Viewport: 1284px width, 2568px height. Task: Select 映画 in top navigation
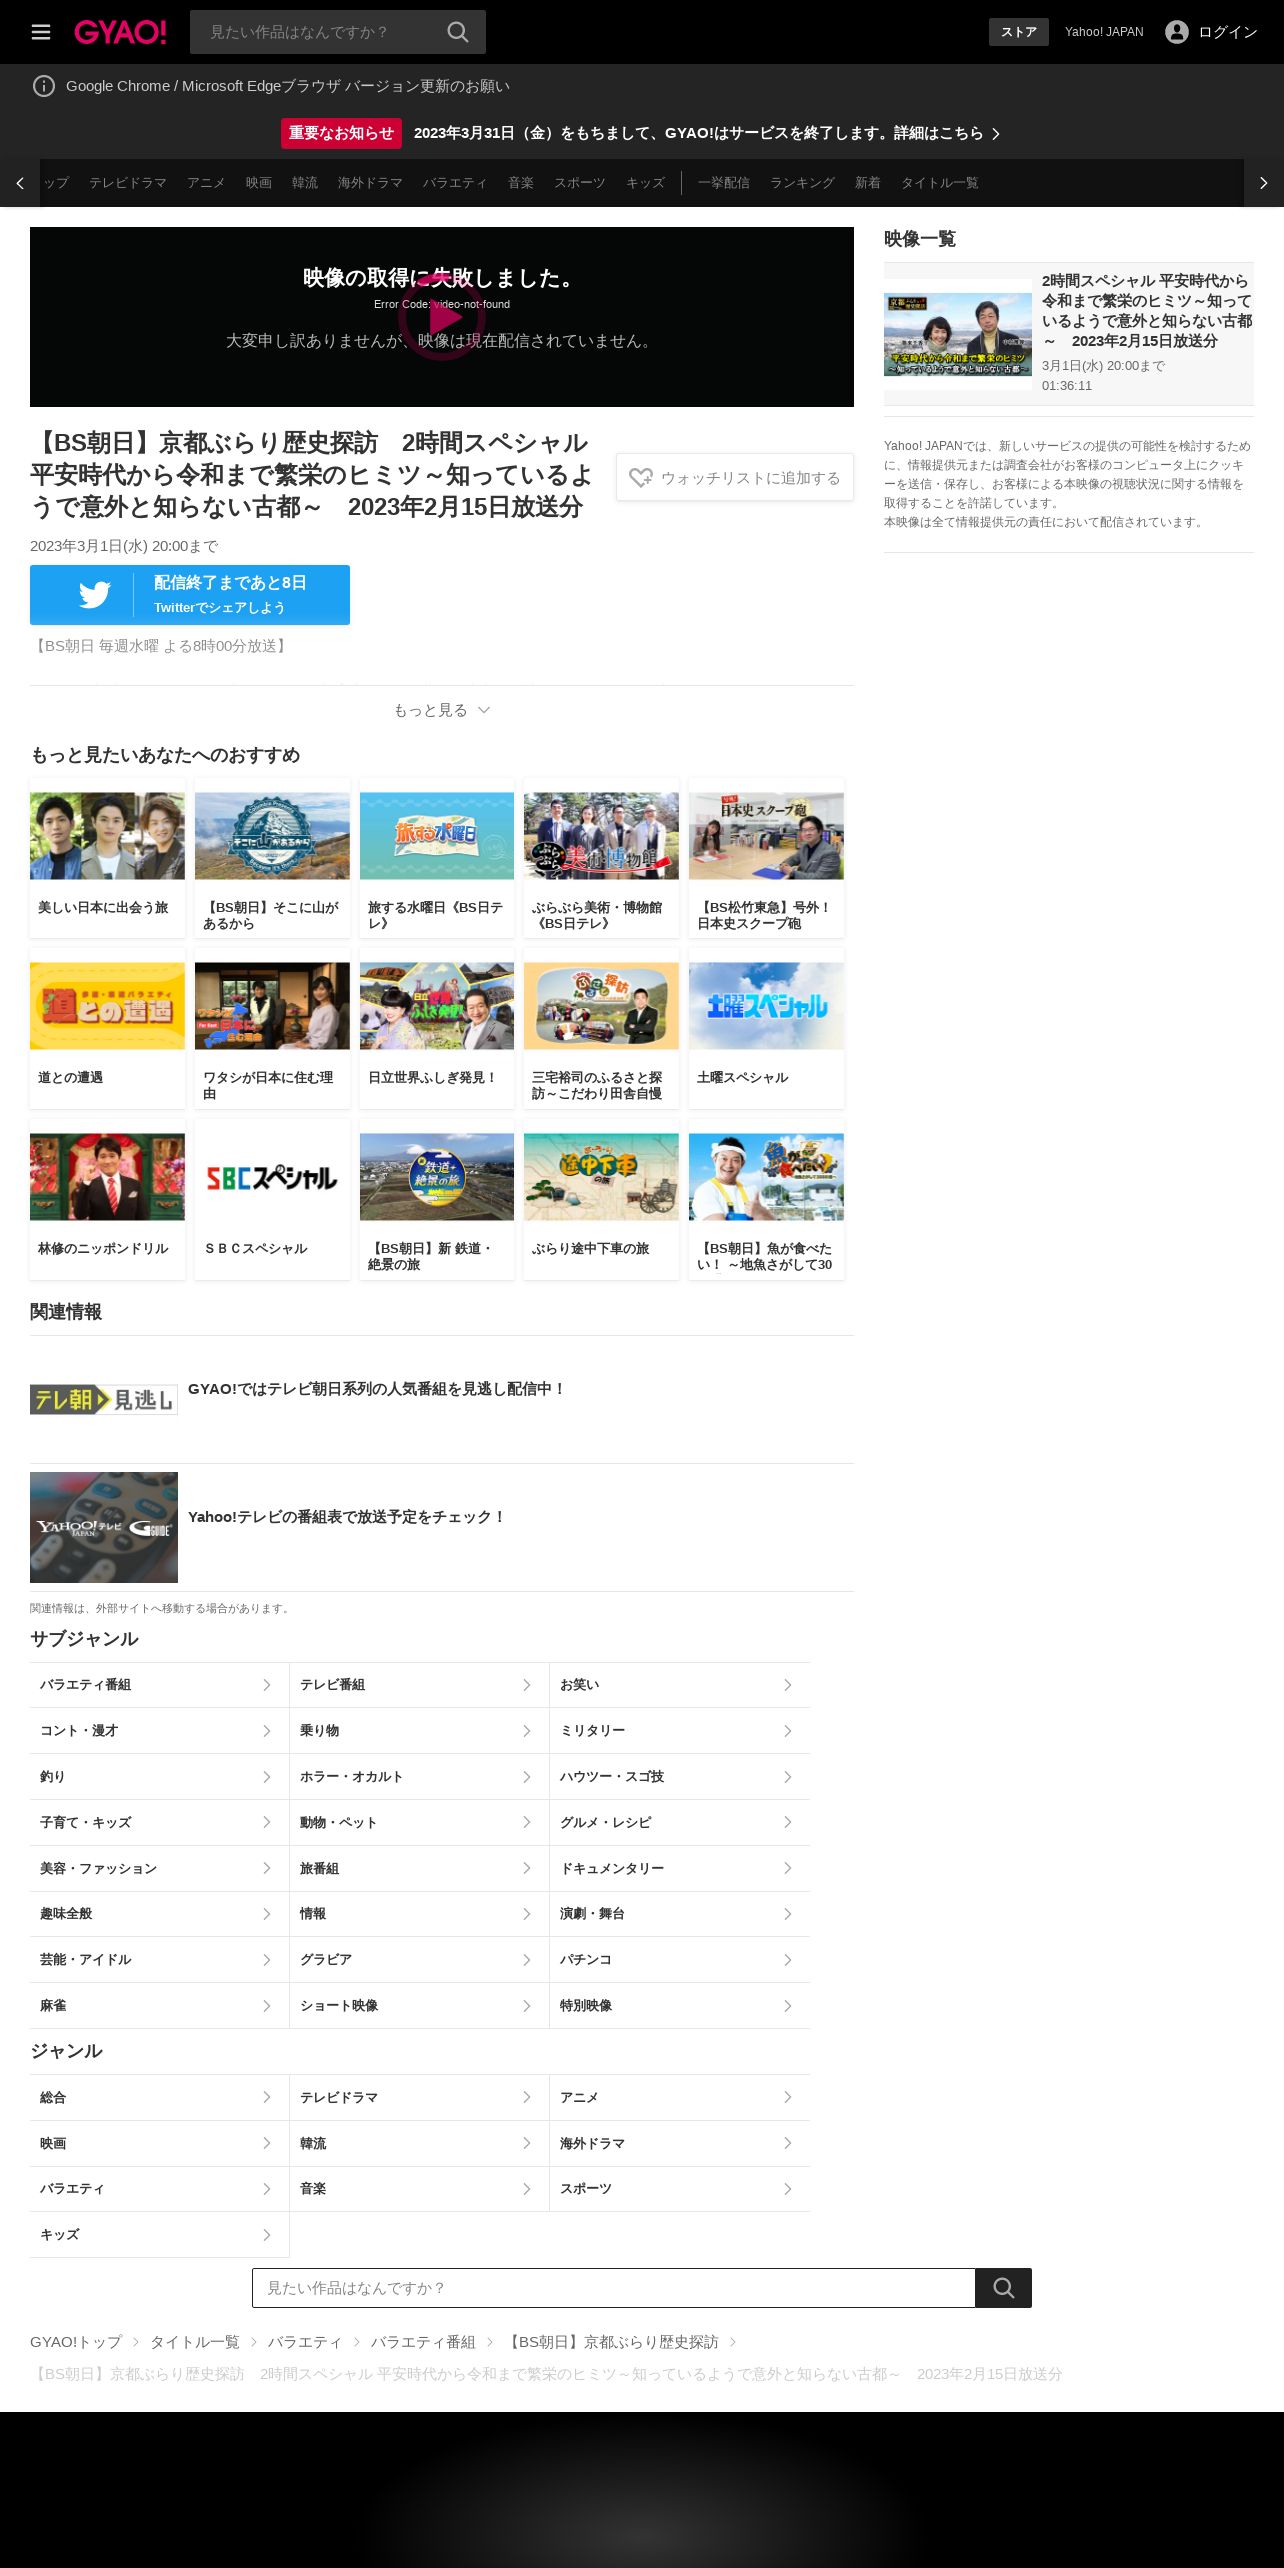[x=259, y=183]
